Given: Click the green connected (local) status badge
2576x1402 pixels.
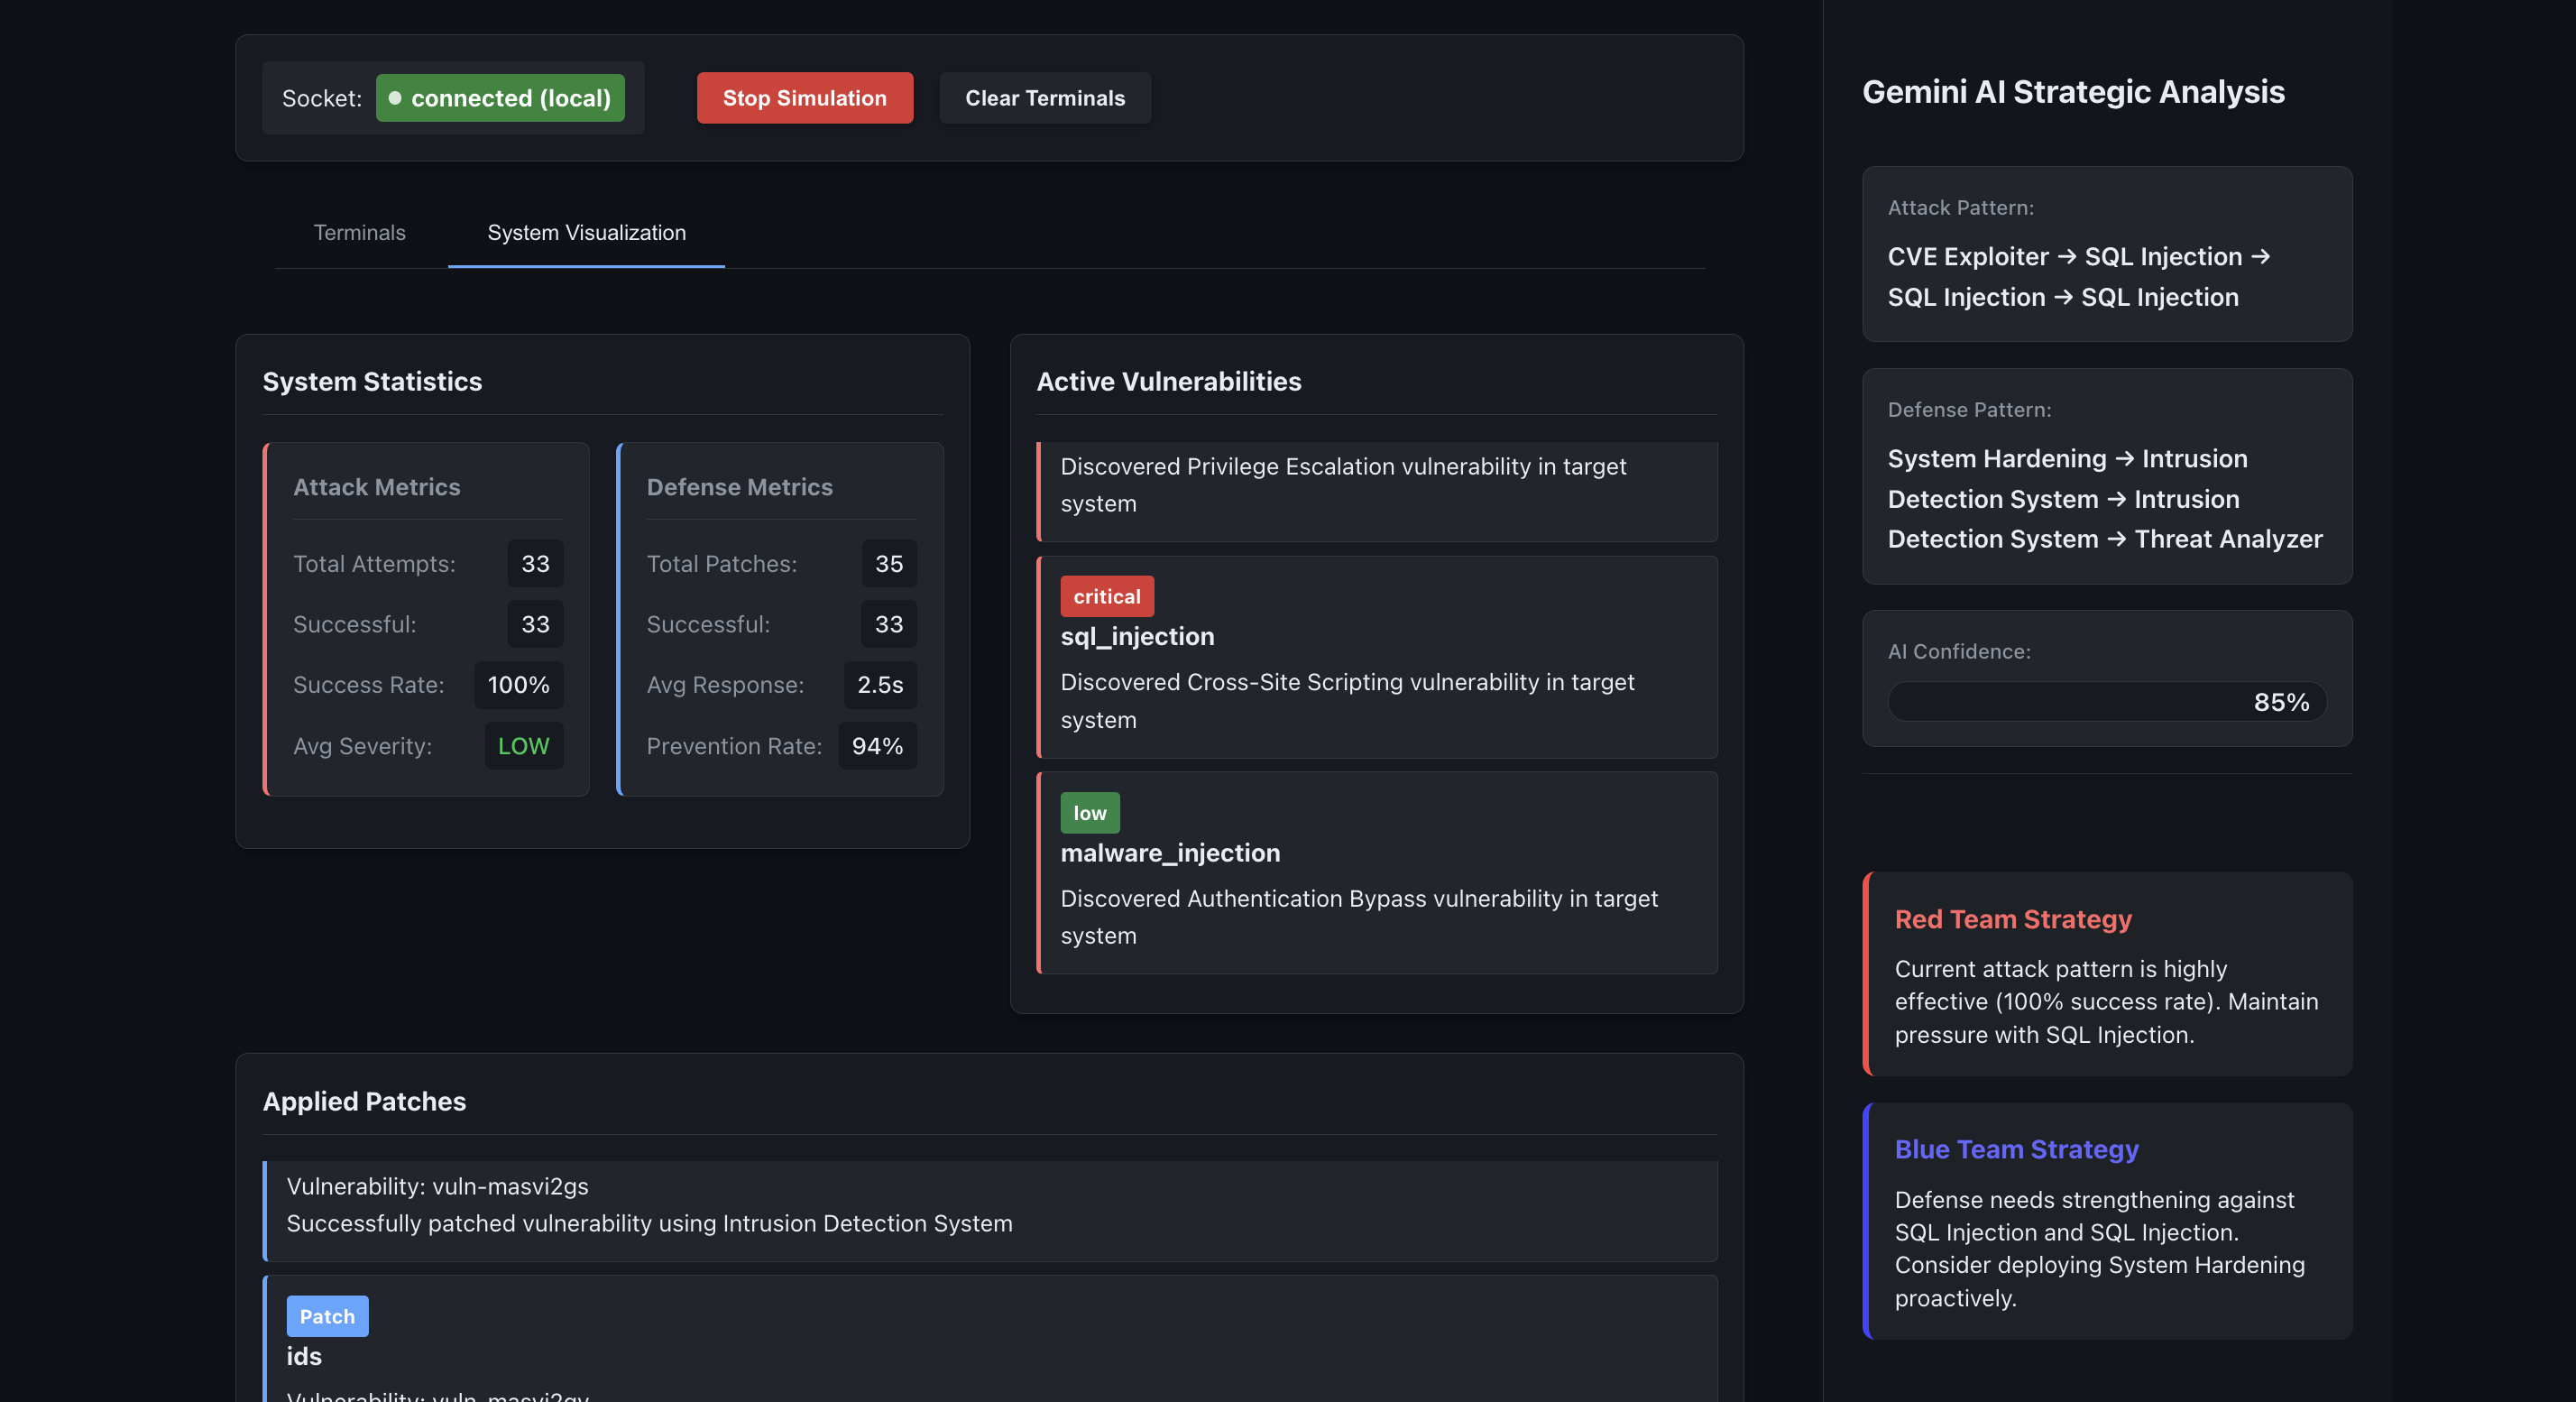Looking at the screenshot, I should (500, 98).
